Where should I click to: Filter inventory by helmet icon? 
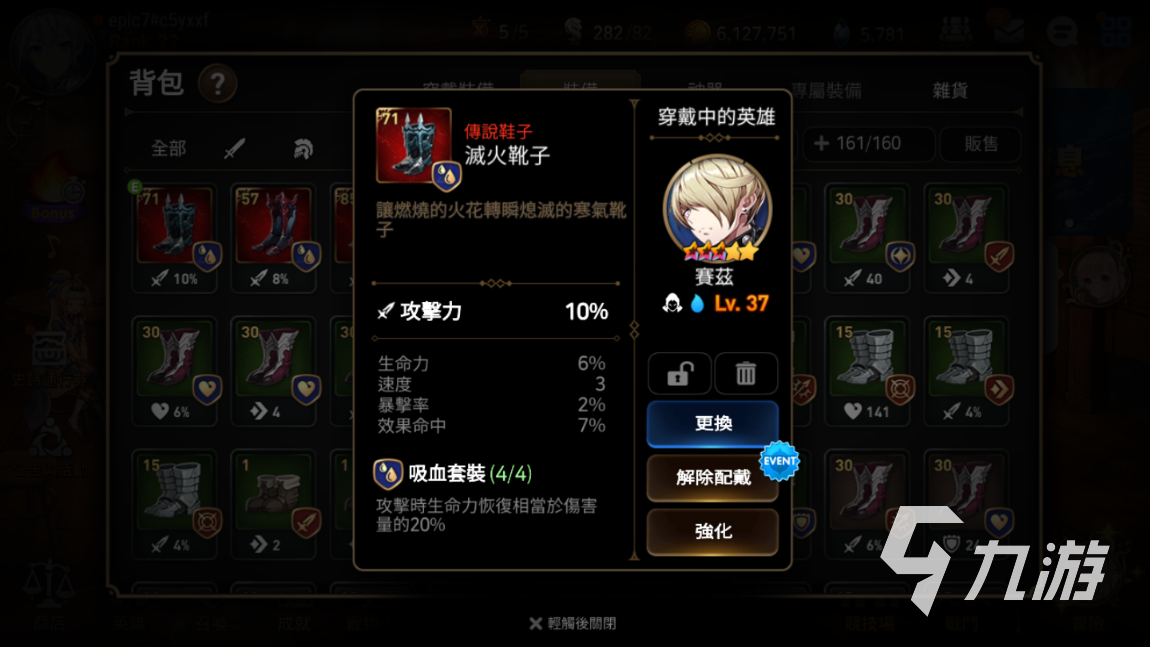click(x=303, y=149)
